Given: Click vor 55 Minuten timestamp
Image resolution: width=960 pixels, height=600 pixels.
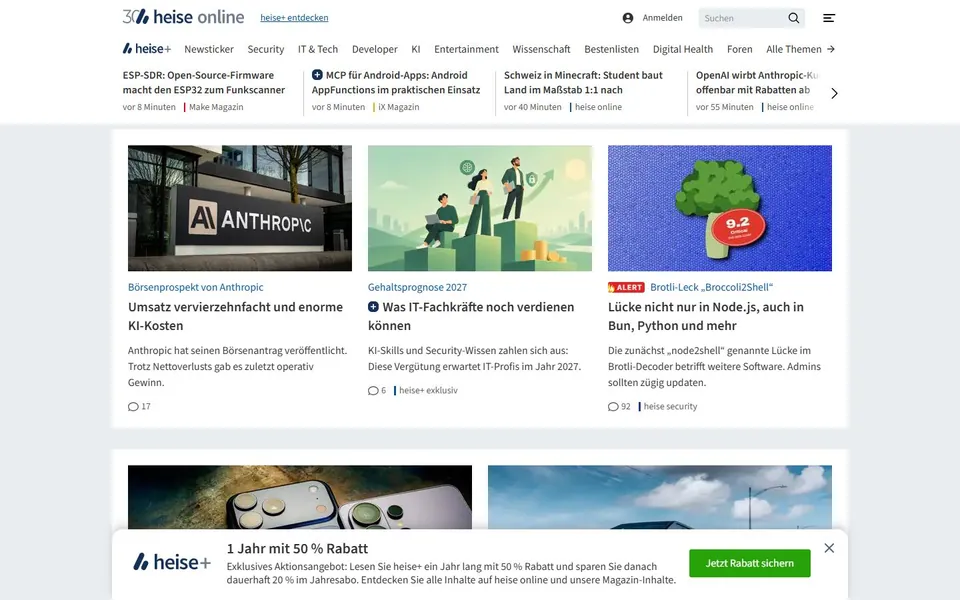Looking at the screenshot, I should point(725,107).
